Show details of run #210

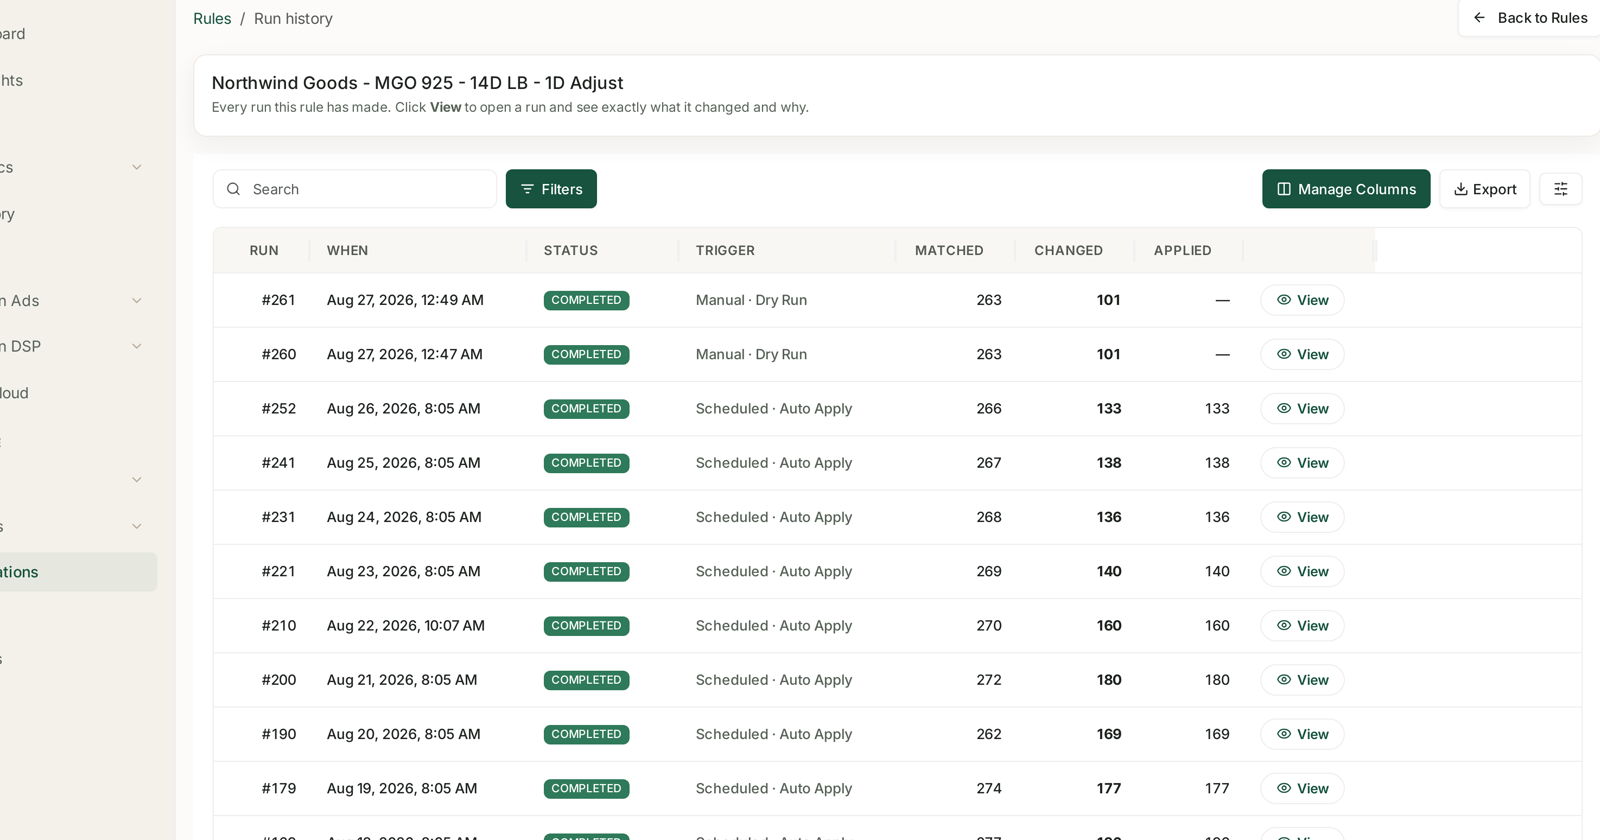(1302, 625)
